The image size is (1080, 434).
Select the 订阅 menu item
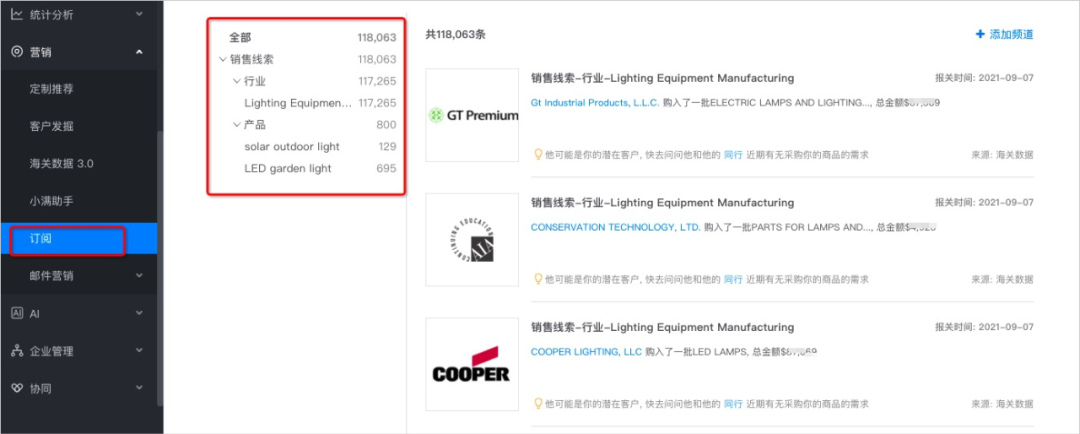(x=79, y=239)
